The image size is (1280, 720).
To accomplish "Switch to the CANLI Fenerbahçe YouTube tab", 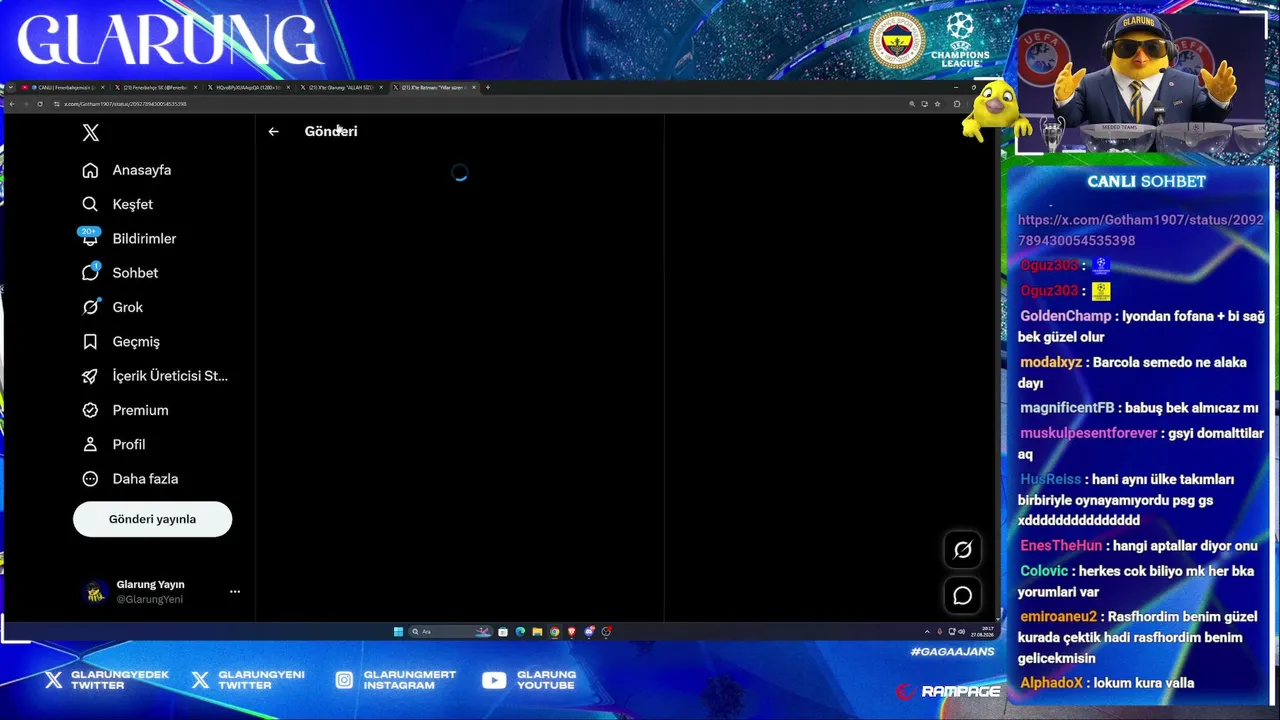I will [64, 88].
